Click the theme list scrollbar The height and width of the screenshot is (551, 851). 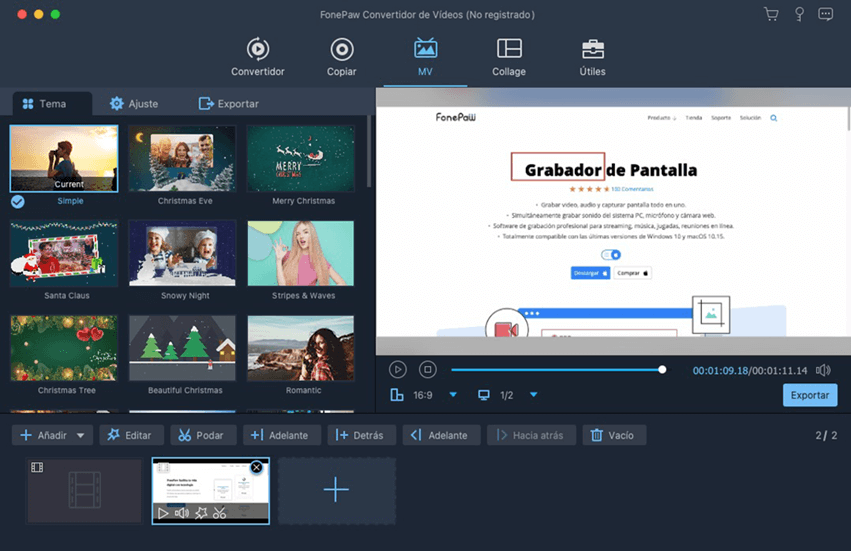click(369, 151)
